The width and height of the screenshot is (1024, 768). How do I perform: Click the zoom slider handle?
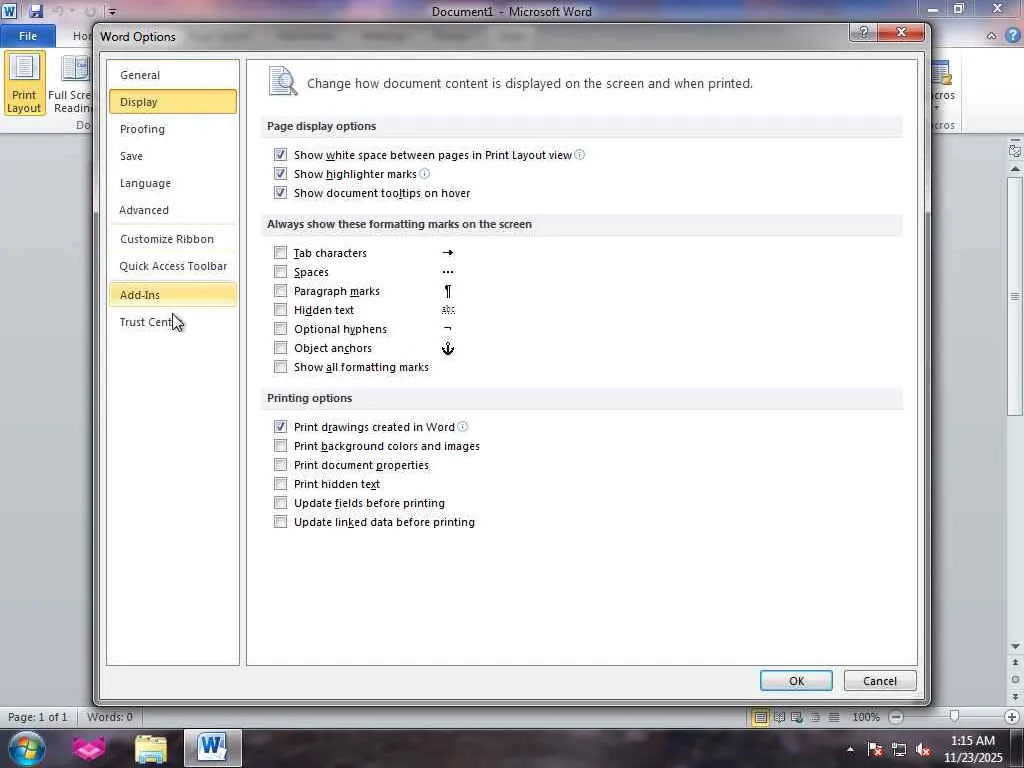click(954, 717)
